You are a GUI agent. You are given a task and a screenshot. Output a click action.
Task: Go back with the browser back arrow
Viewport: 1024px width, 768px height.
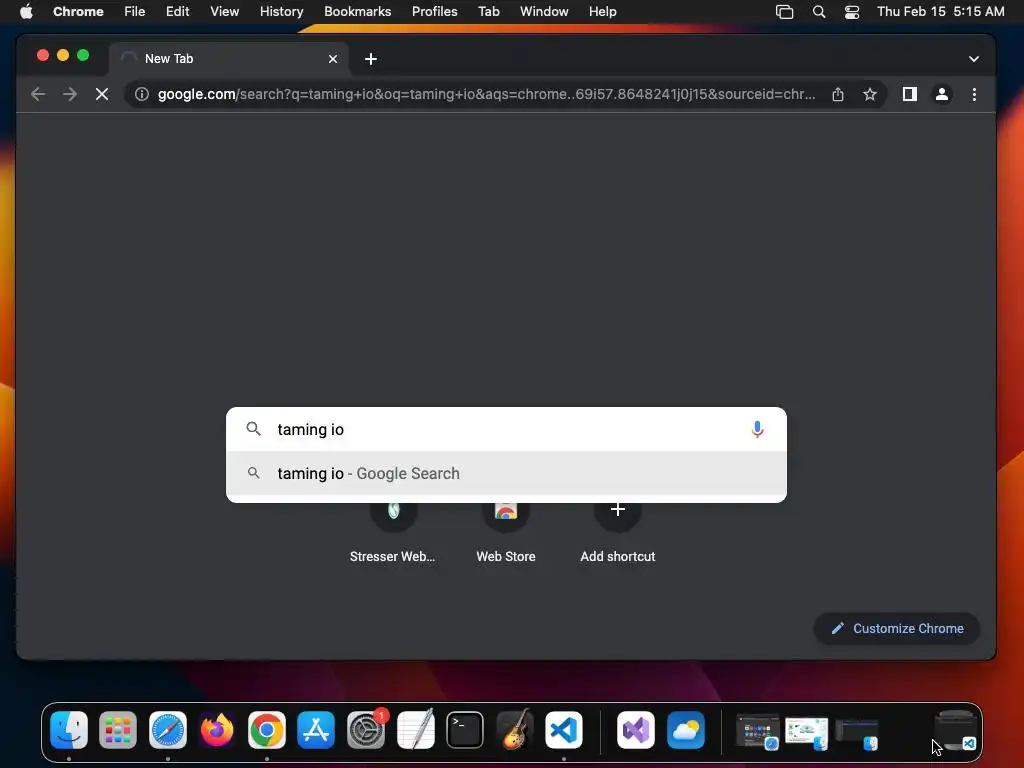(x=38, y=94)
